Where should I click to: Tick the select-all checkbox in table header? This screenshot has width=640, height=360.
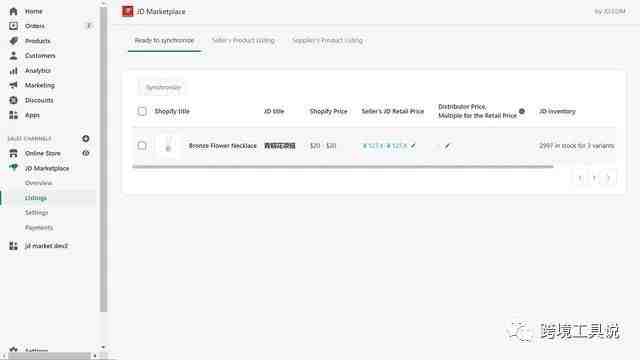142,111
